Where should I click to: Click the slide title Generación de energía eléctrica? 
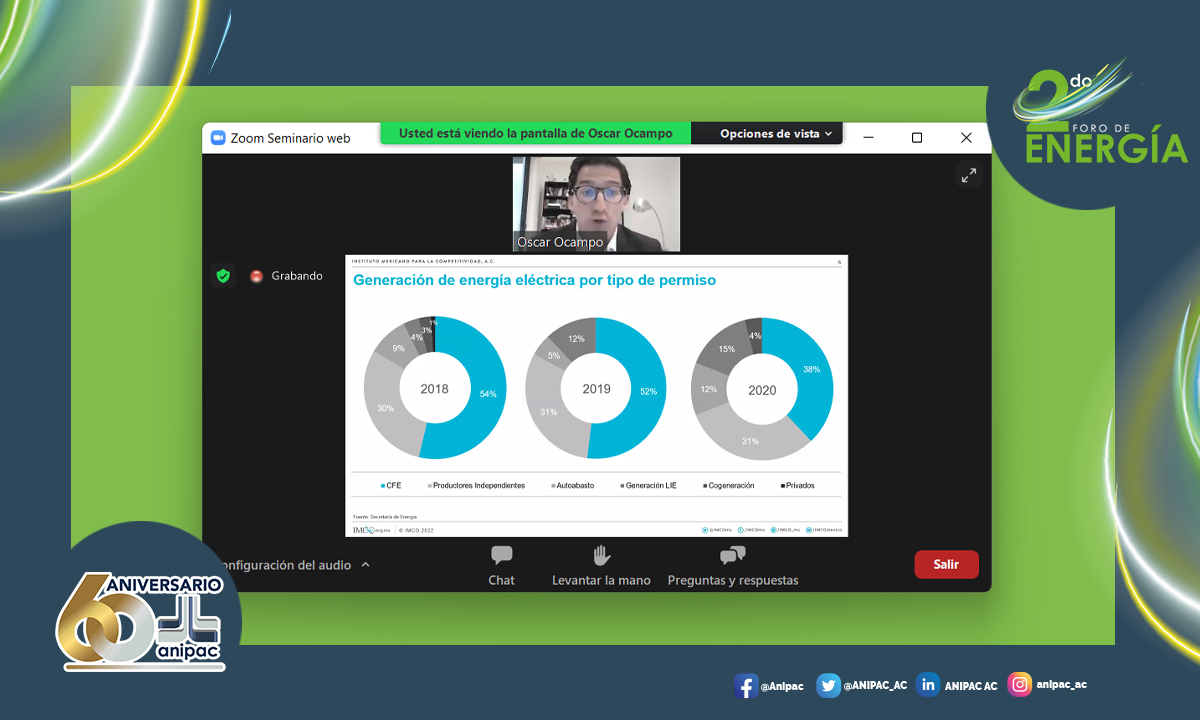(x=535, y=281)
